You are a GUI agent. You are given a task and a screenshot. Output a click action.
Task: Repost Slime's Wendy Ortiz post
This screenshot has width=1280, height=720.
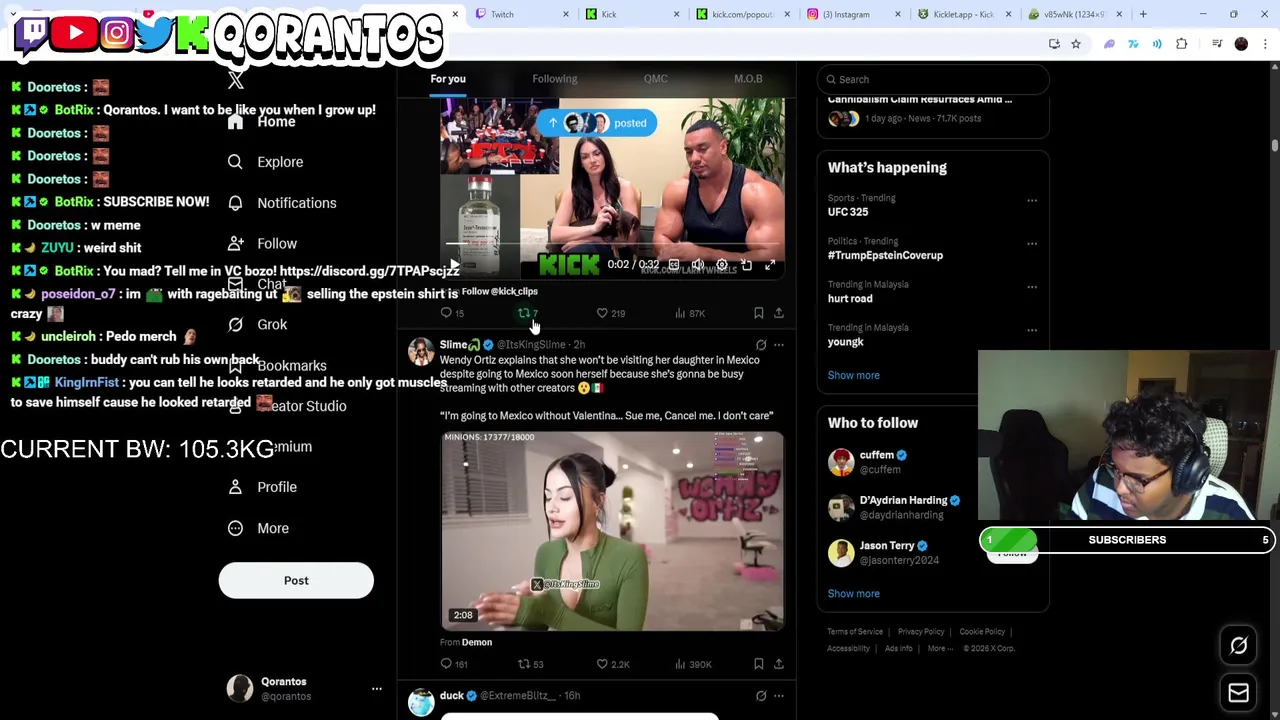coord(530,664)
